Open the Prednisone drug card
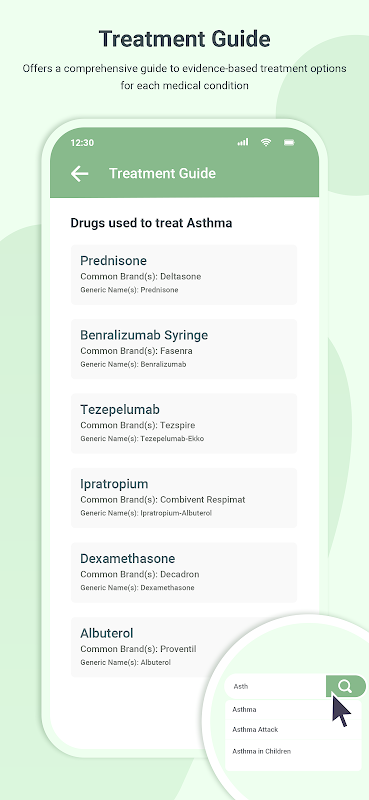The image size is (369, 800). 184,274
